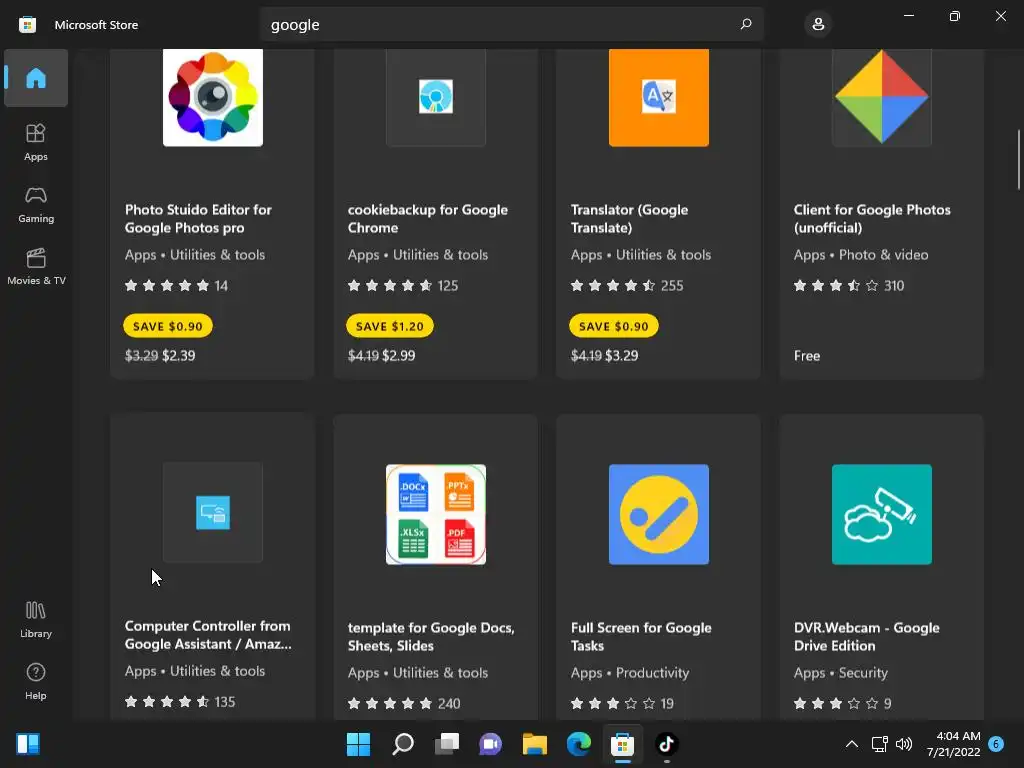This screenshot has width=1024, height=768.
Task: Open cookiebackup for Google Chrome app icon
Action: pos(436,97)
